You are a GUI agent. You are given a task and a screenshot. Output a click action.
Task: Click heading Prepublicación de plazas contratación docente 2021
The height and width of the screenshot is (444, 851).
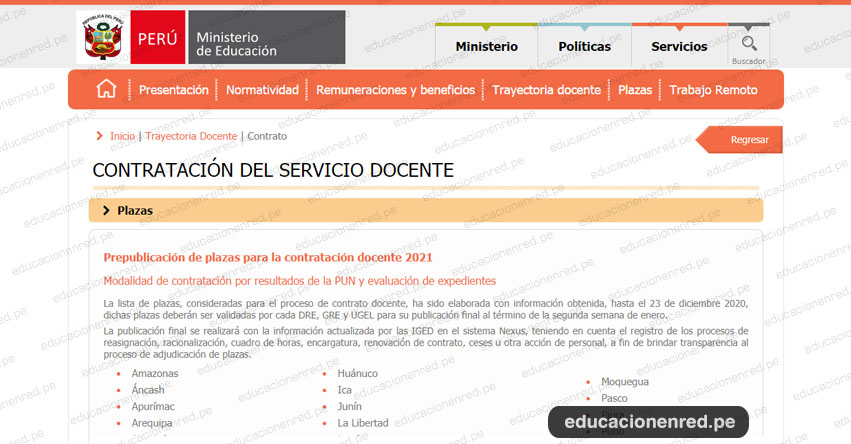click(268, 257)
